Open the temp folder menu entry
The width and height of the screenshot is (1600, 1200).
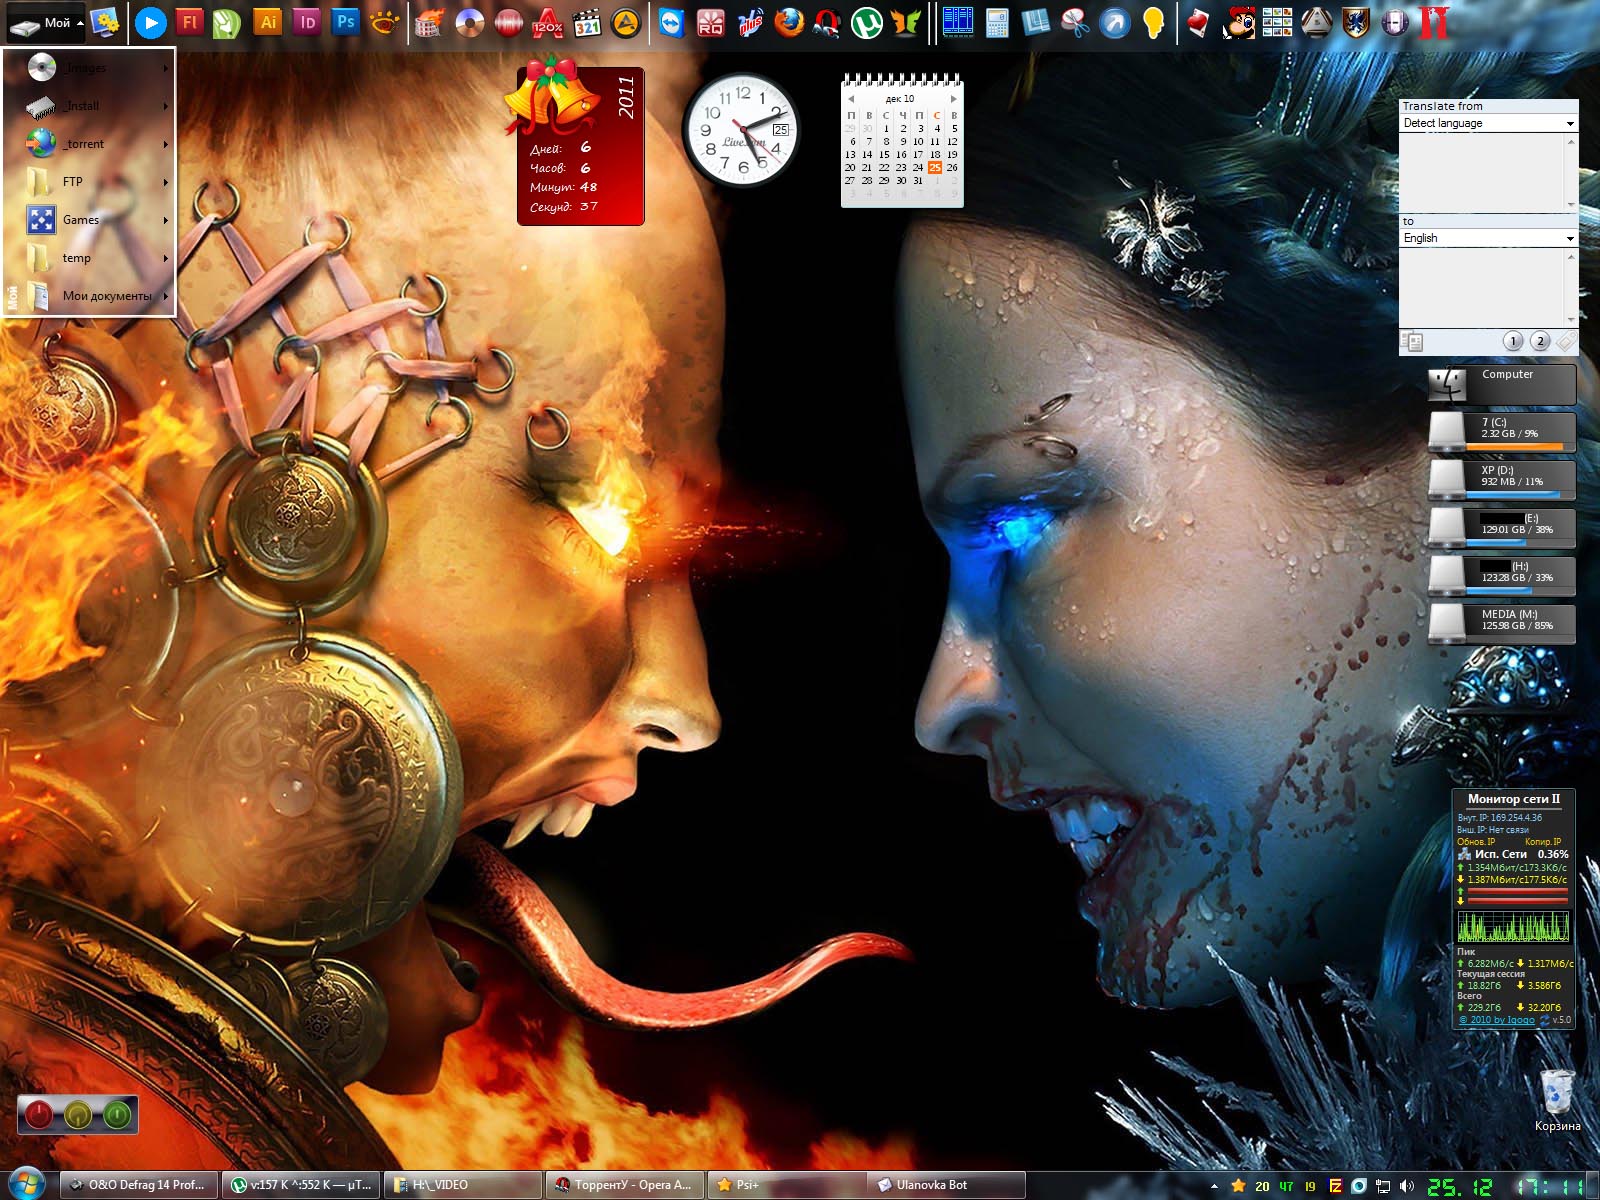coord(97,258)
